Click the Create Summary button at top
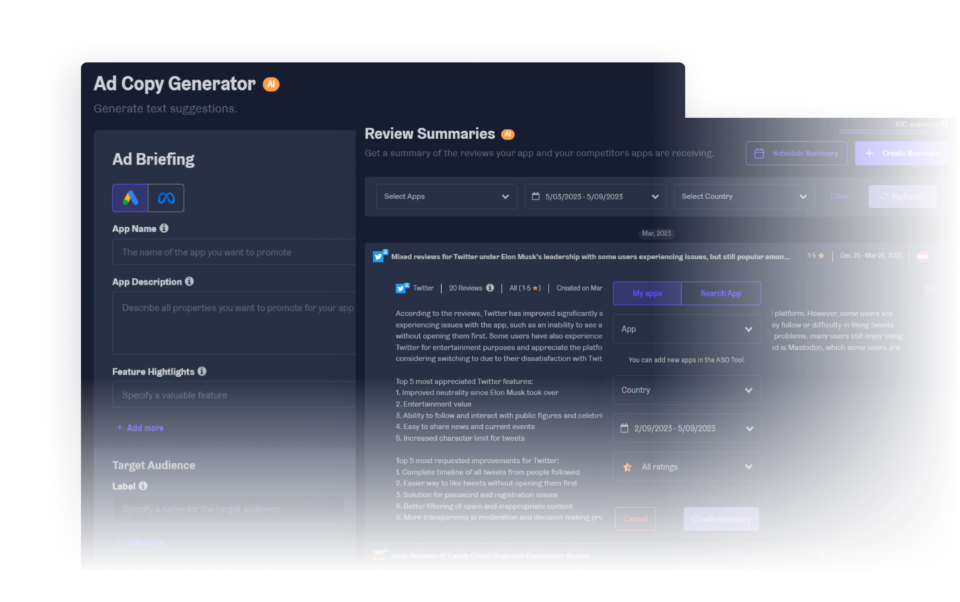Screen dimensions: 960x602 [x=902, y=153]
